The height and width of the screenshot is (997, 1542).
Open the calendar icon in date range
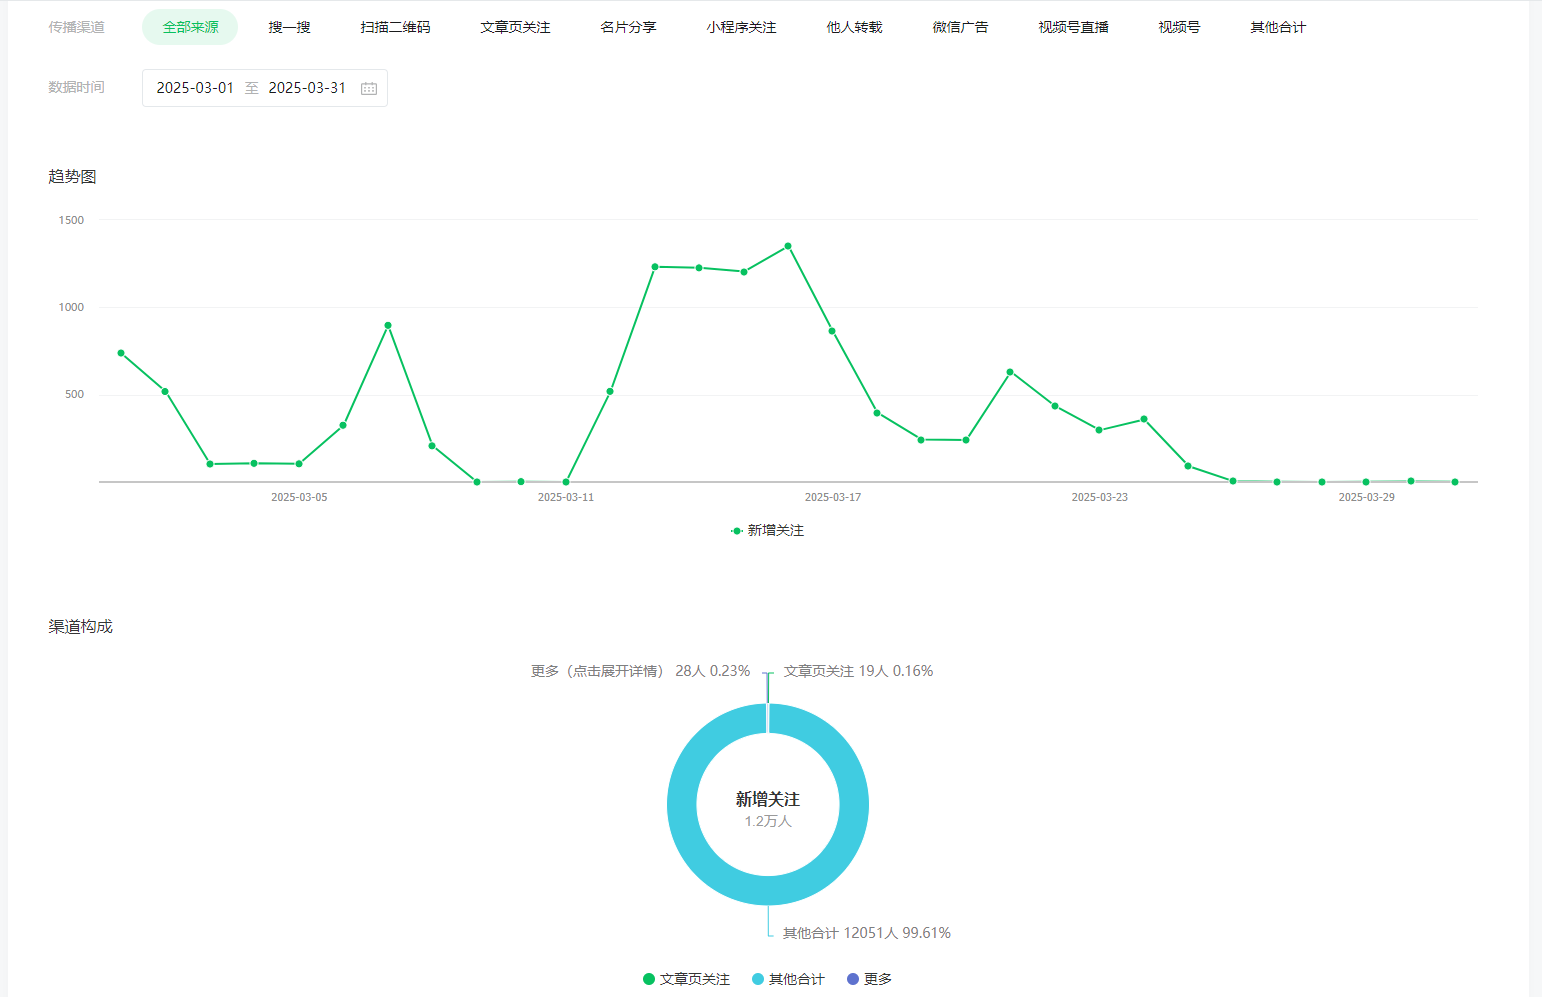[368, 88]
